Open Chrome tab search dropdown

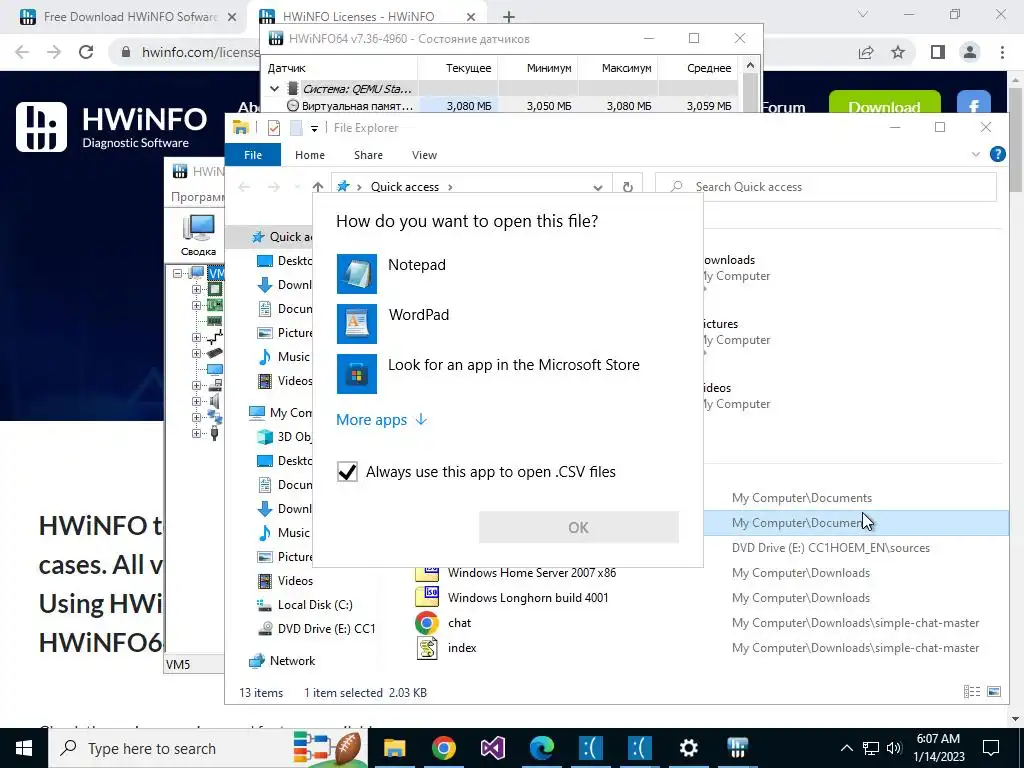863,14
